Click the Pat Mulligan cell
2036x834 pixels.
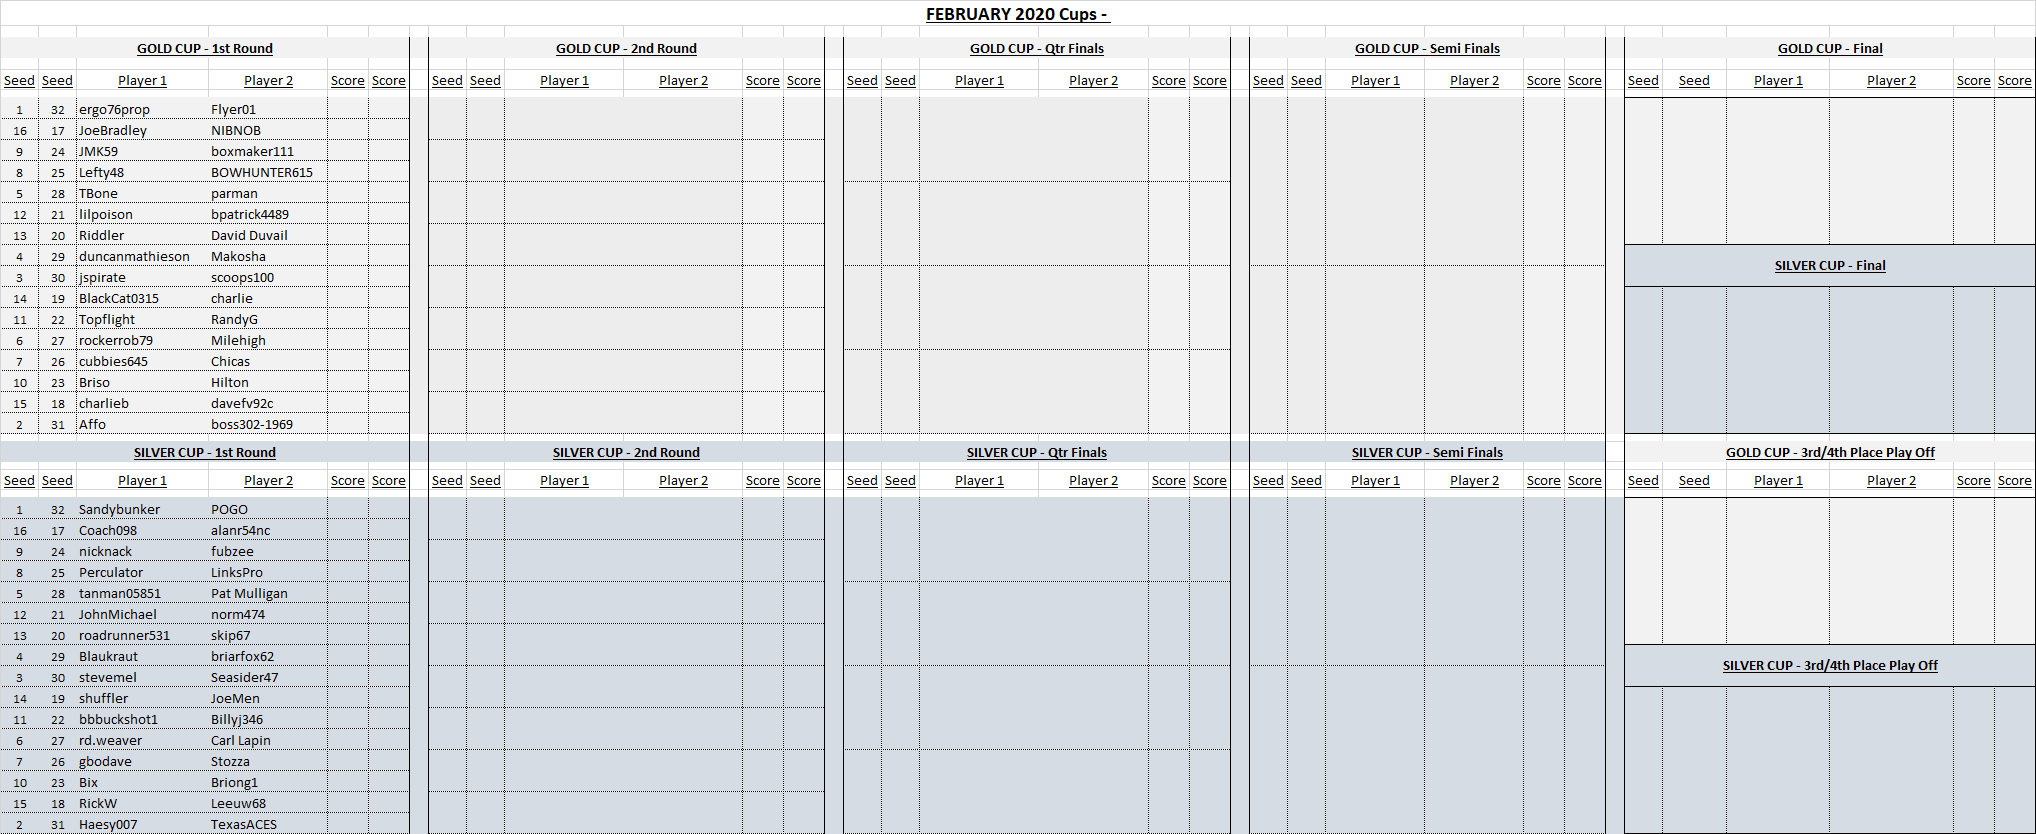pos(249,594)
